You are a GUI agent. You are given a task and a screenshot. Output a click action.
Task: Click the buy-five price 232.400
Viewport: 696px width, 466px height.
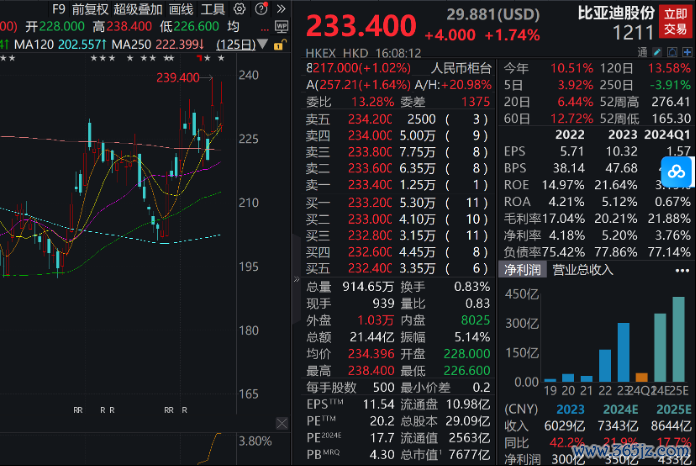370,269
